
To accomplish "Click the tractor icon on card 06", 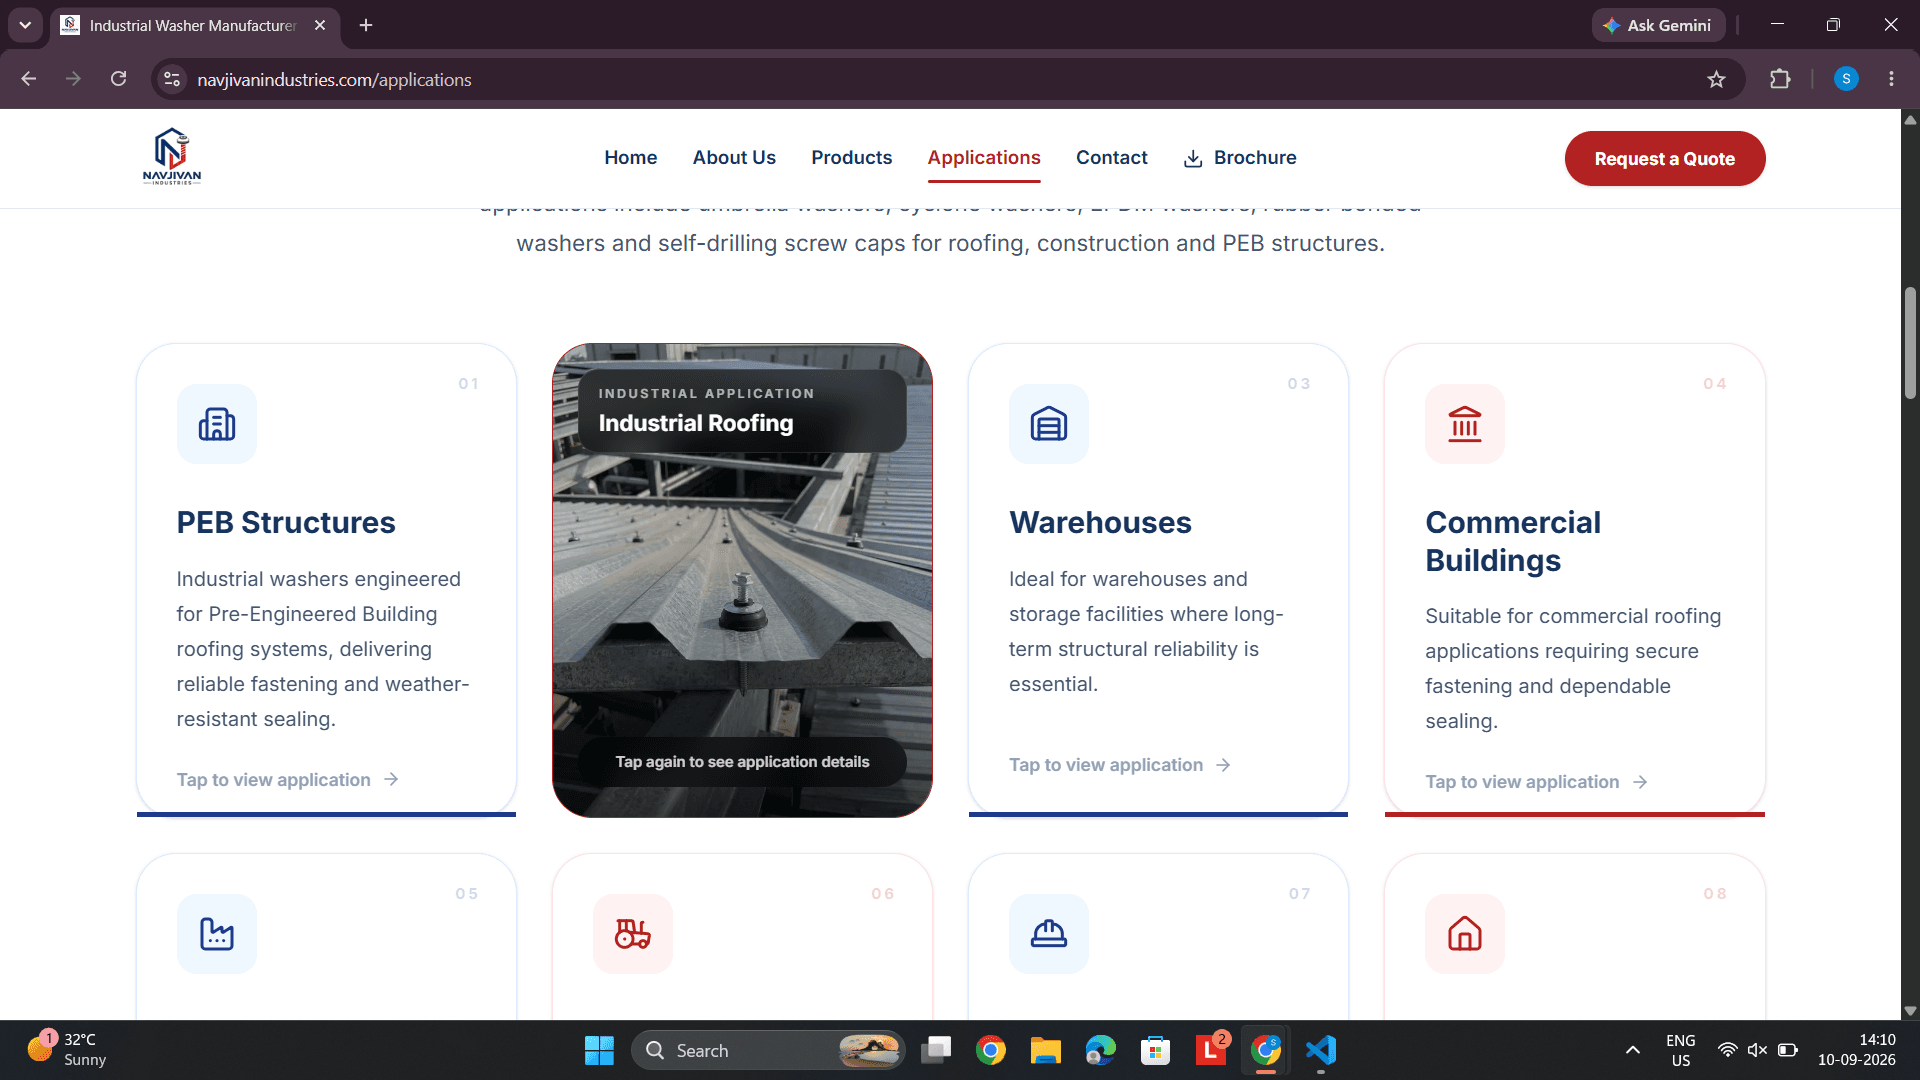I will click(x=633, y=934).
